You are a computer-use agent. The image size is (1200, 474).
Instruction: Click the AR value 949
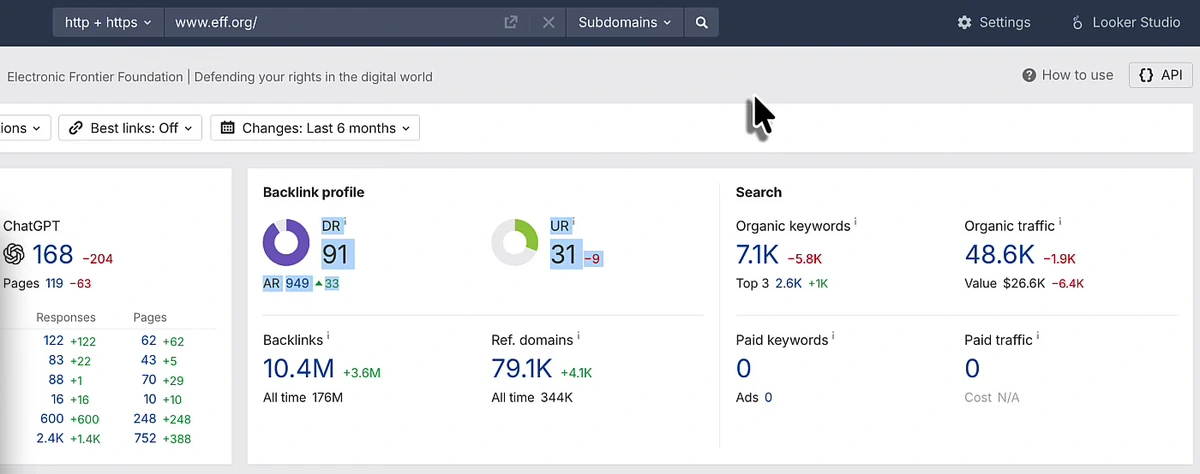click(x=297, y=284)
